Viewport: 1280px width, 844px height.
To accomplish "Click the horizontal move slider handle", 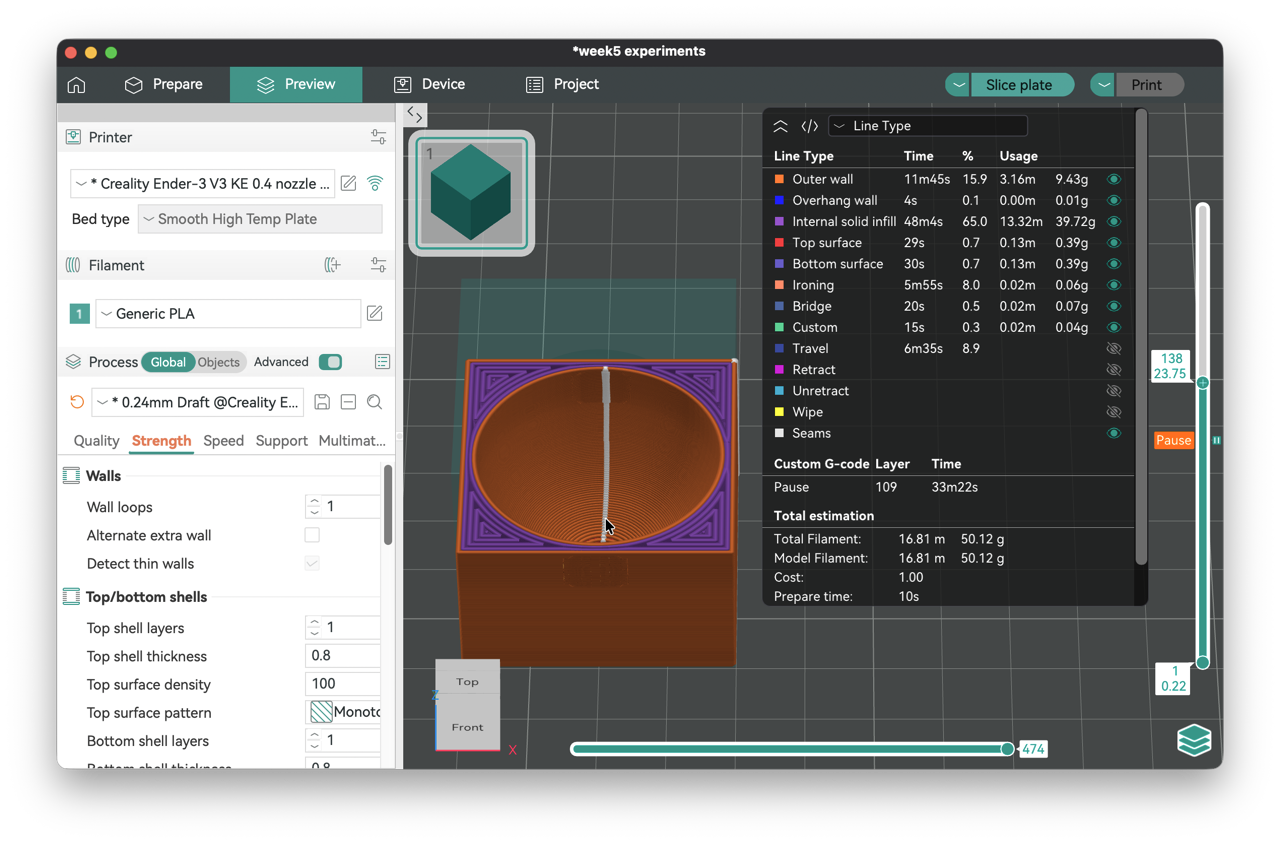I will [1007, 749].
